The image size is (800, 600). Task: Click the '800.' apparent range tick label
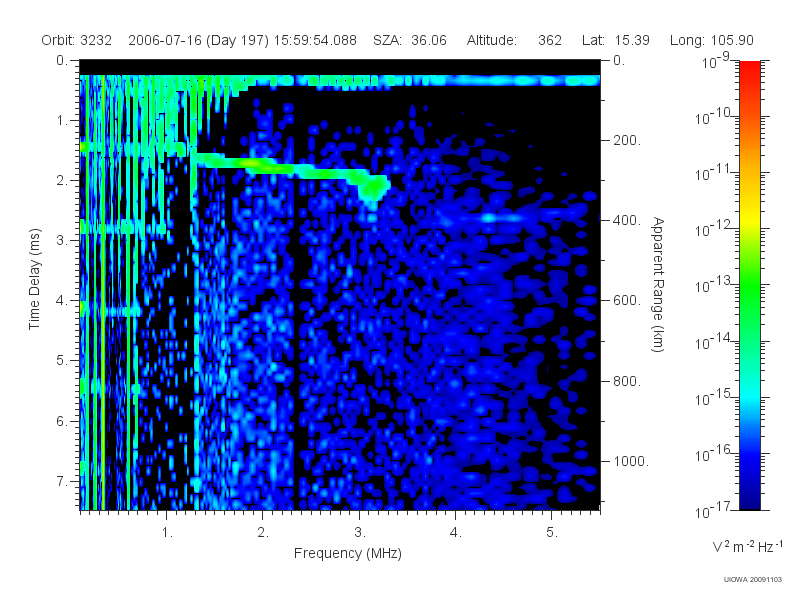(x=627, y=381)
